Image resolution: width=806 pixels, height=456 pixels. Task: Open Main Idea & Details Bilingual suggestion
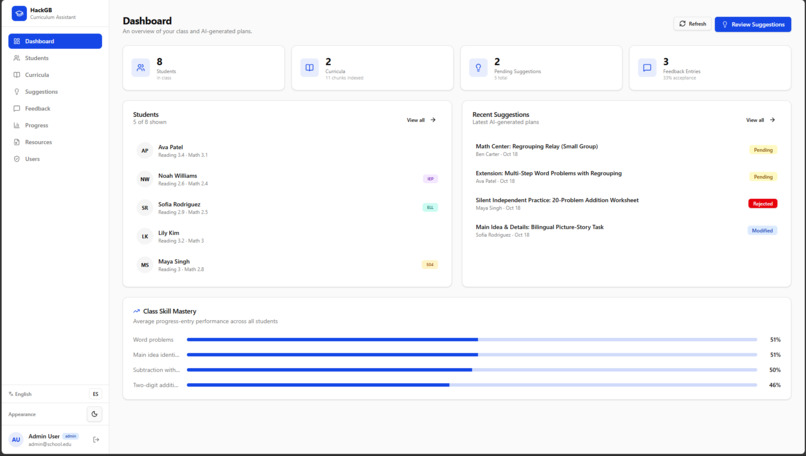click(539, 227)
